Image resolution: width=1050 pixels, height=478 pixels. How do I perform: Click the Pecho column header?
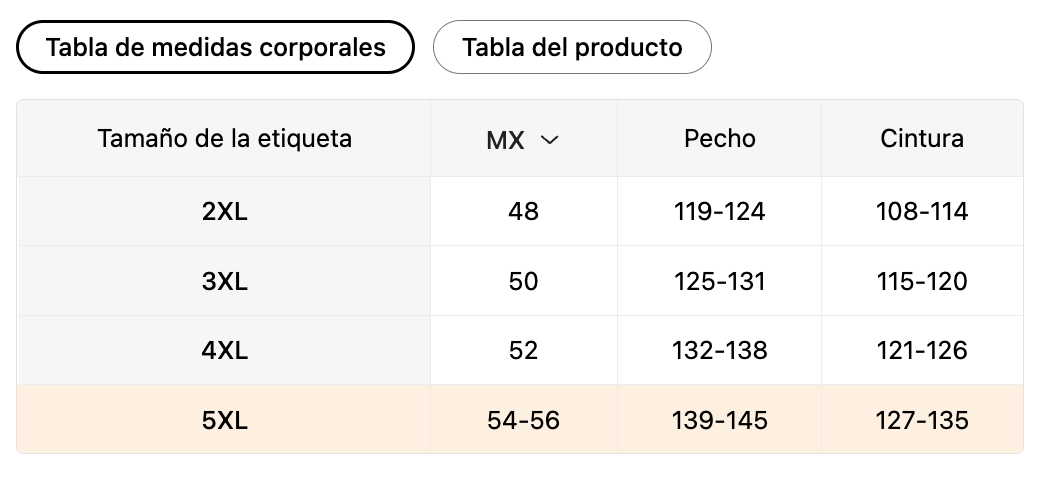pyautogui.click(x=719, y=139)
